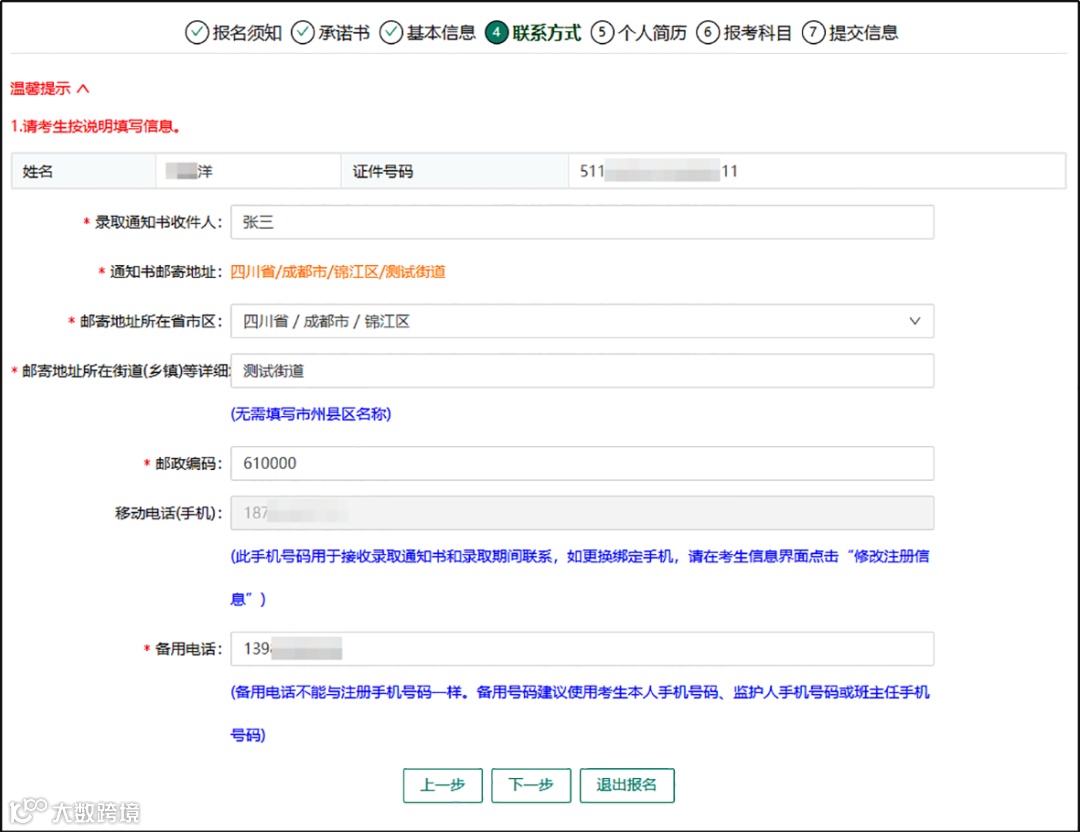Click the number 5 circle for 个人简历

point(602,32)
